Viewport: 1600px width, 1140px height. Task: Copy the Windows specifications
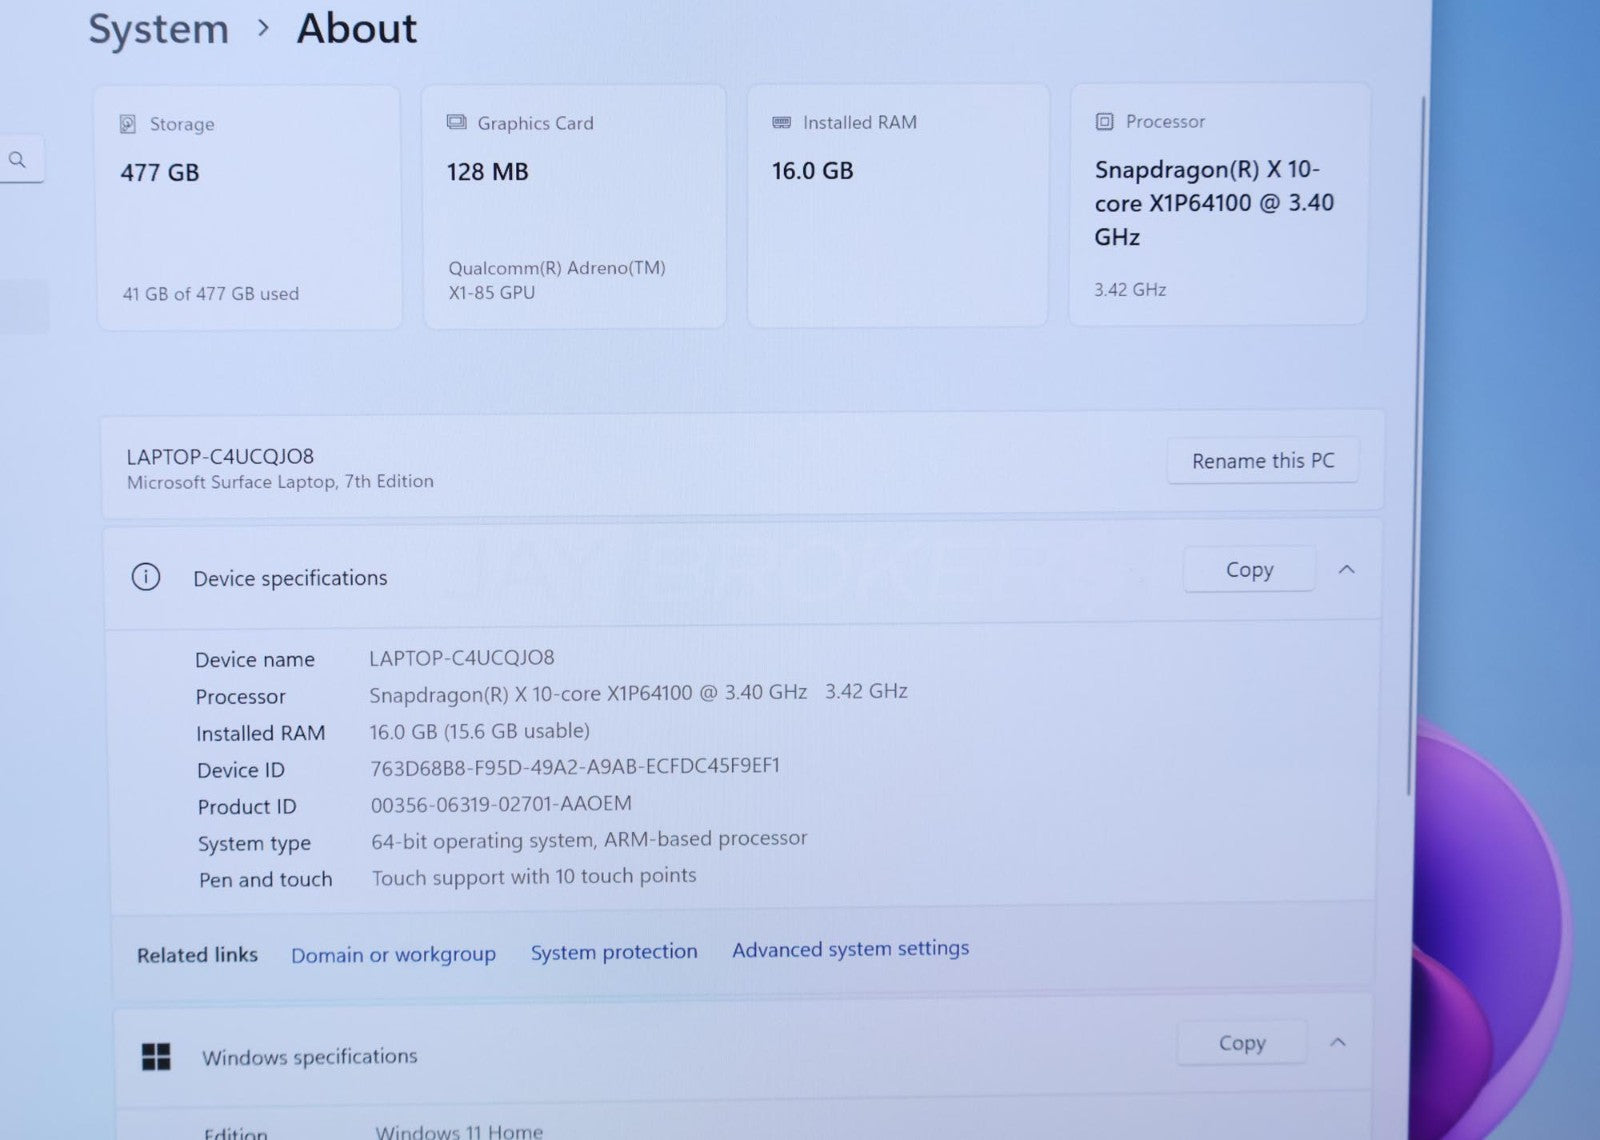coord(1241,1043)
